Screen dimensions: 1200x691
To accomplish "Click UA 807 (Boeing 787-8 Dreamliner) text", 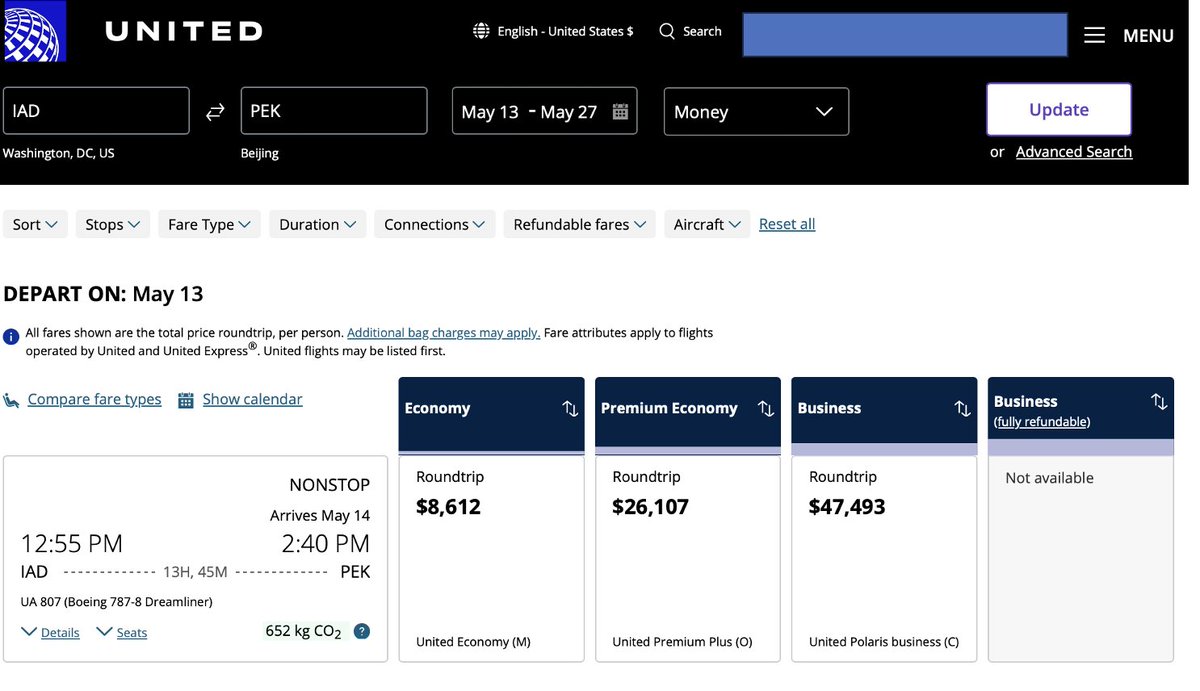I will point(117,602).
